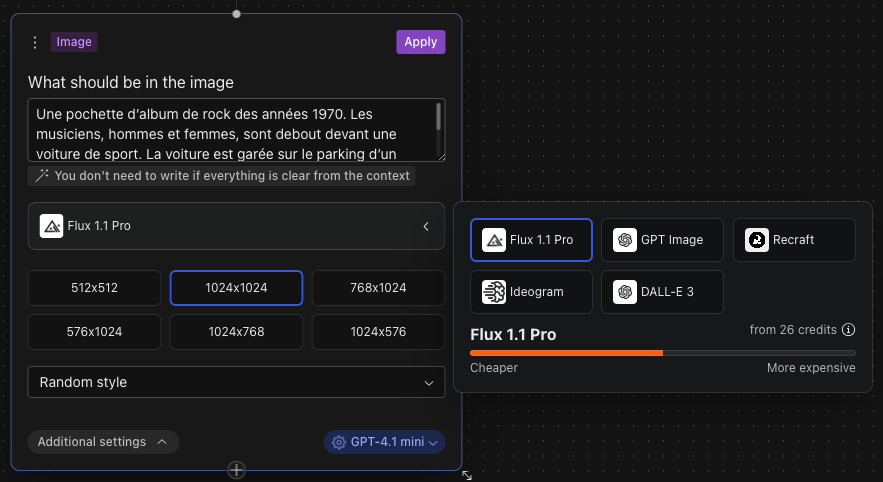
Task: Click the magic wand hint icon
Action: tap(41, 175)
